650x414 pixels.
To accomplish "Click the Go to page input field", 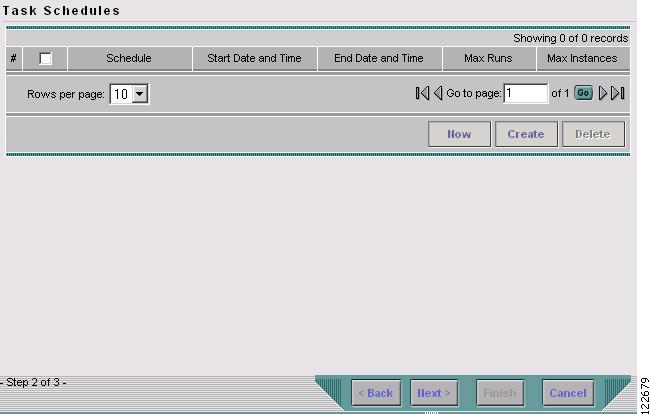I will [x=526, y=93].
